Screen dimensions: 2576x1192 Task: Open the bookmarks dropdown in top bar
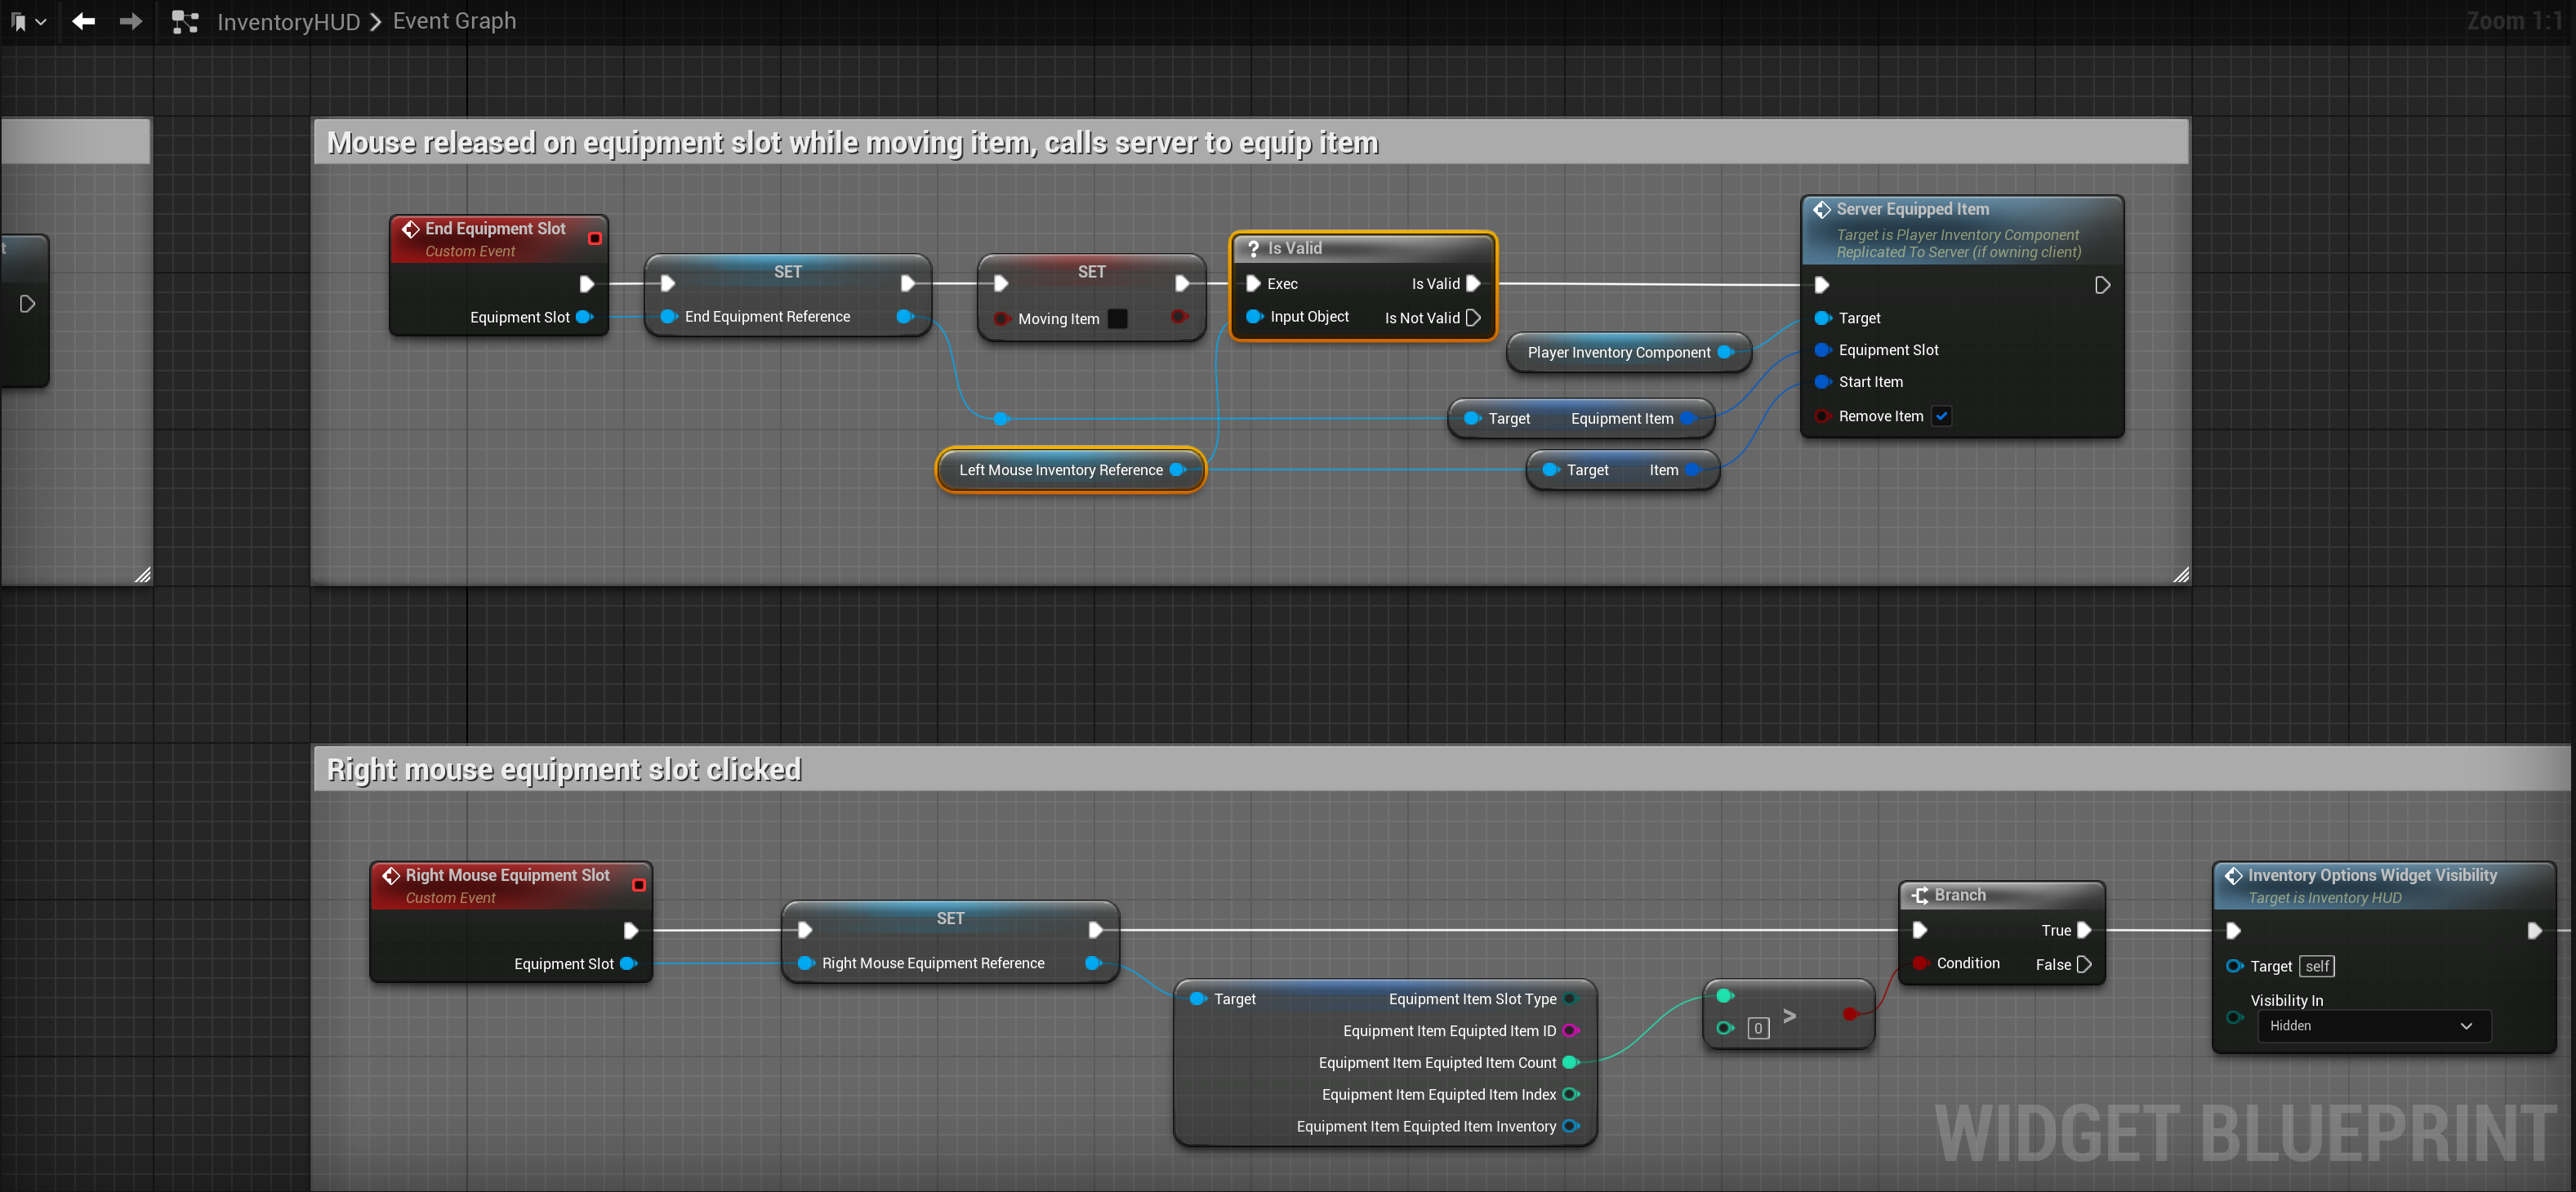(28, 21)
